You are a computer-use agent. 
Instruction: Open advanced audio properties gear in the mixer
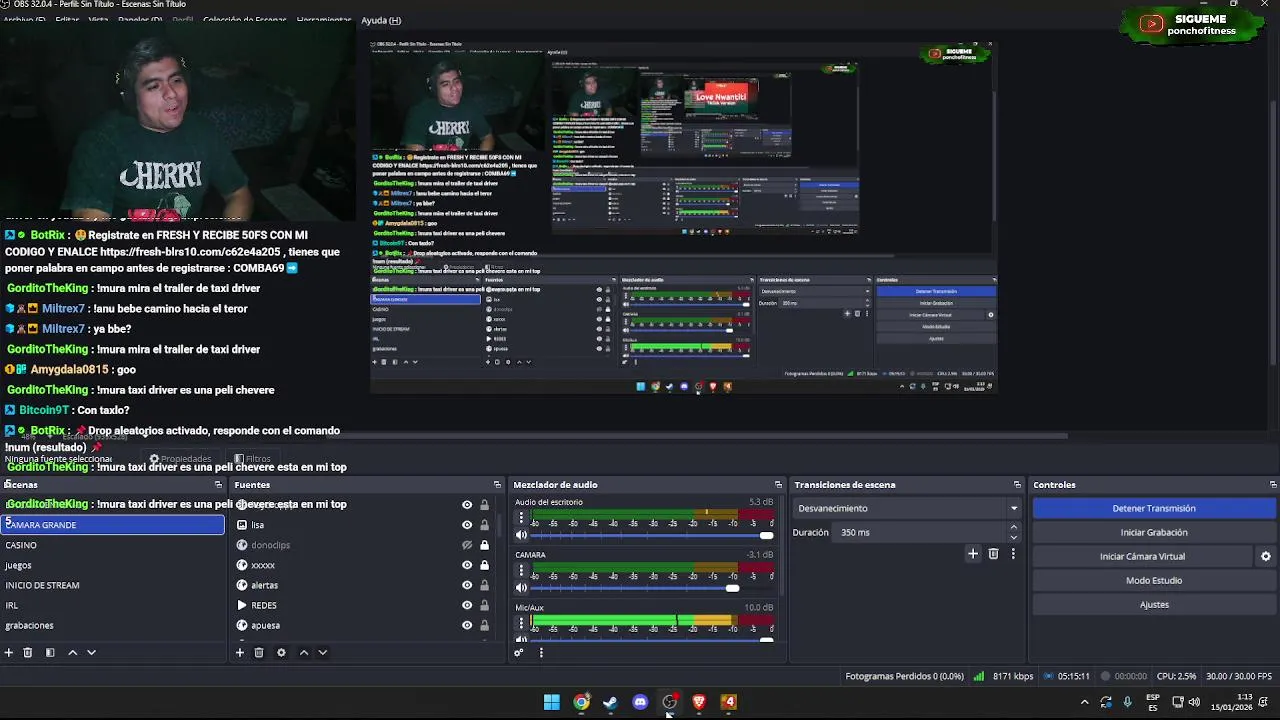pos(519,652)
